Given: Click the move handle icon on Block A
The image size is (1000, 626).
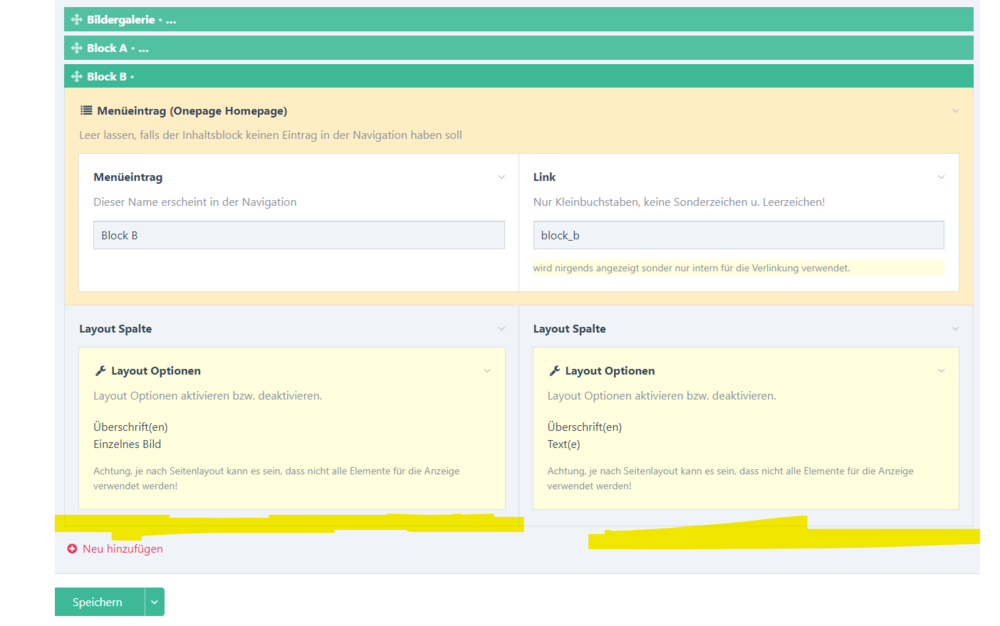Looking at the screenshot, I should click(x=77, y=48).
